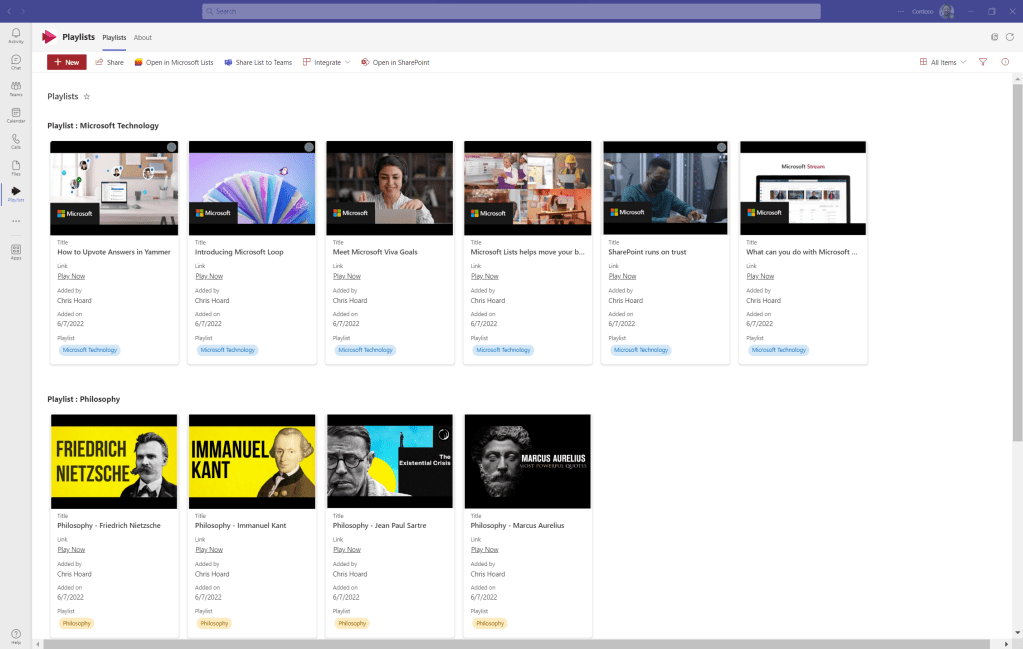Open the Calls section
The image size is (1023, 649).
pos(16,141)
